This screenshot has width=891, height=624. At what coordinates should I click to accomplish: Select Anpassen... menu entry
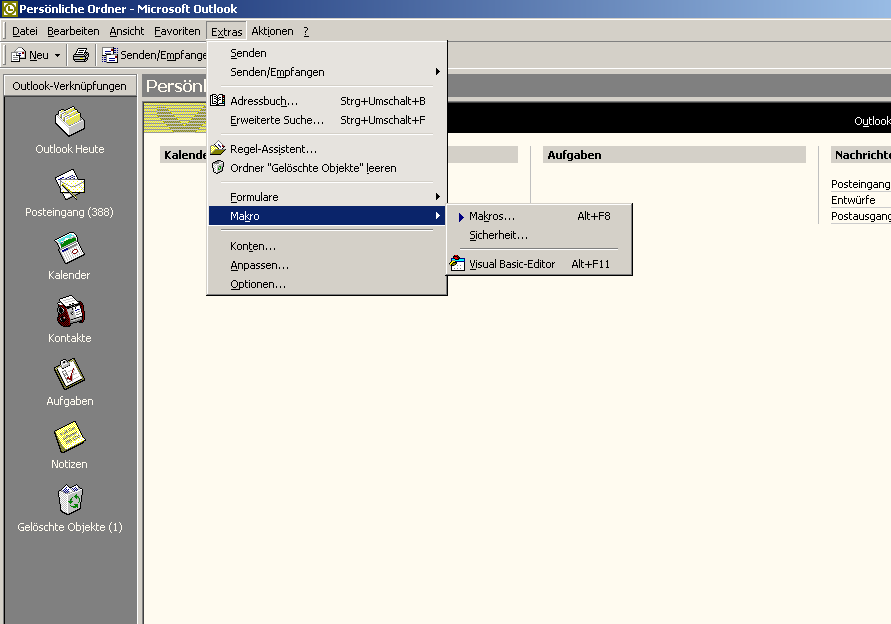(x=327, y=265)
